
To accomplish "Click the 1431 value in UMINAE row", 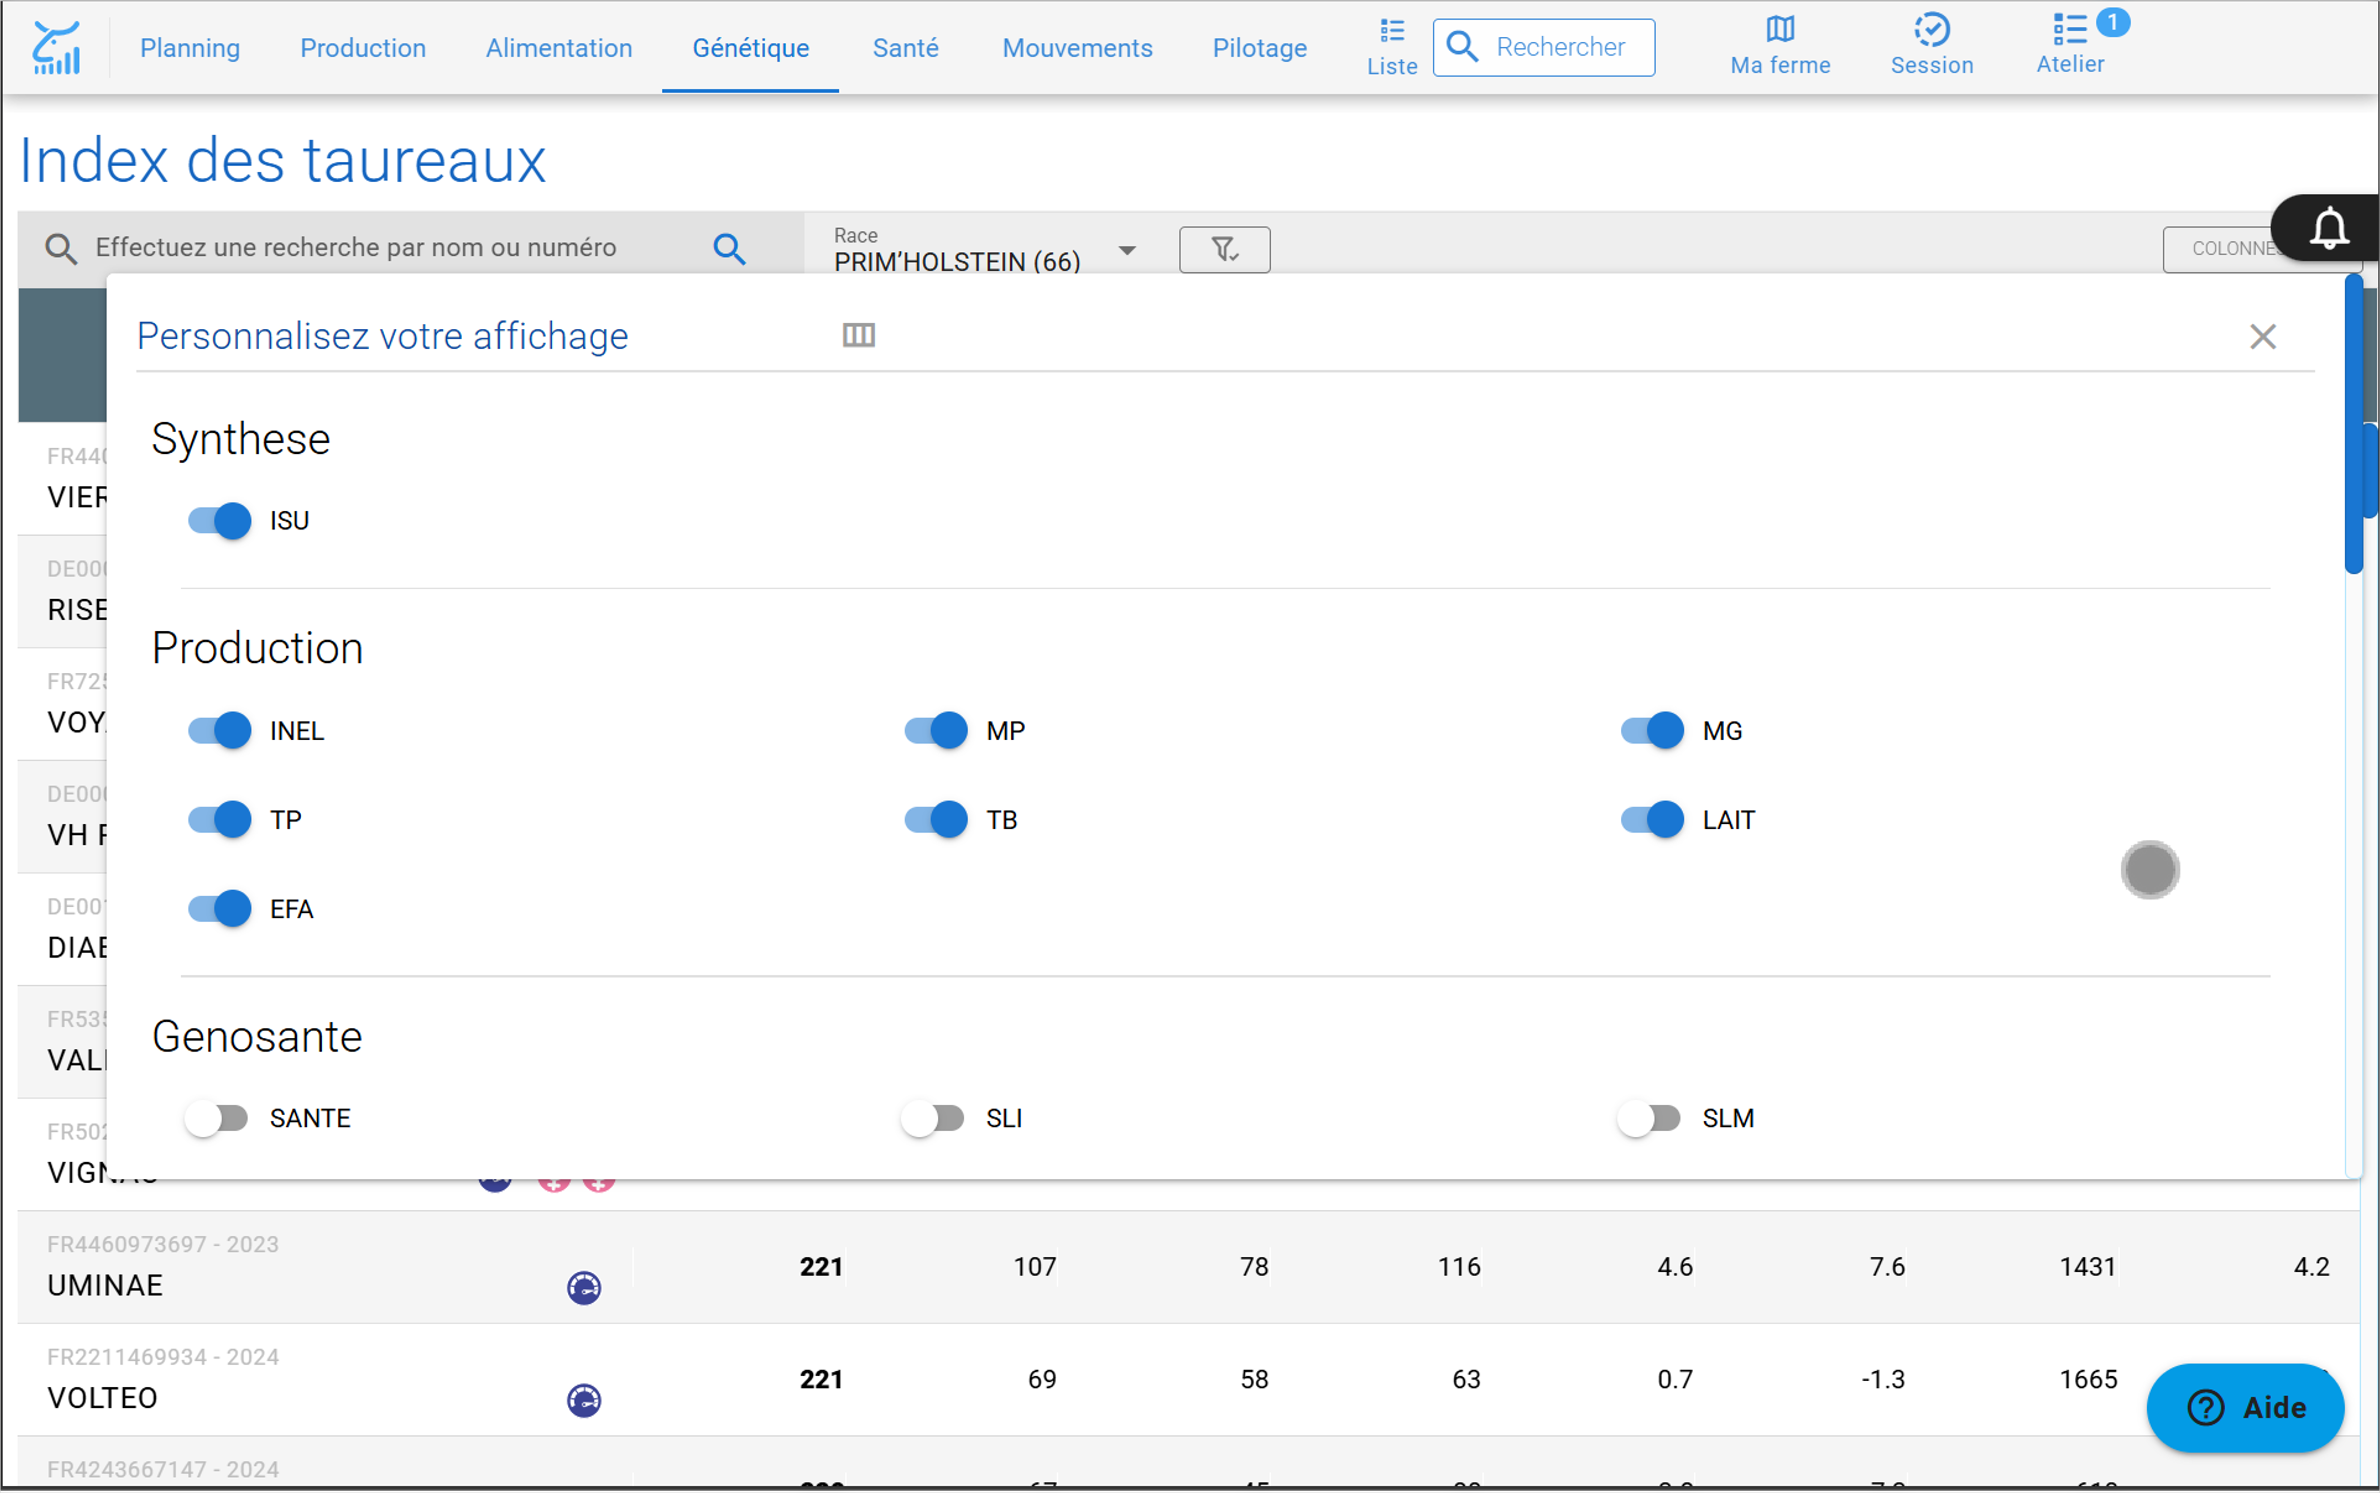I will (x=2087, y=1267).
